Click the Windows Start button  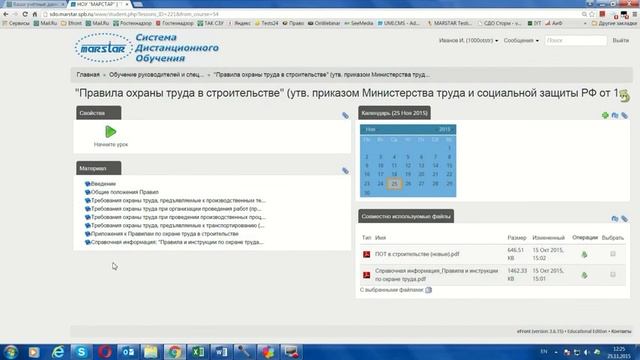pyautogui.click(x=11, y=352)
